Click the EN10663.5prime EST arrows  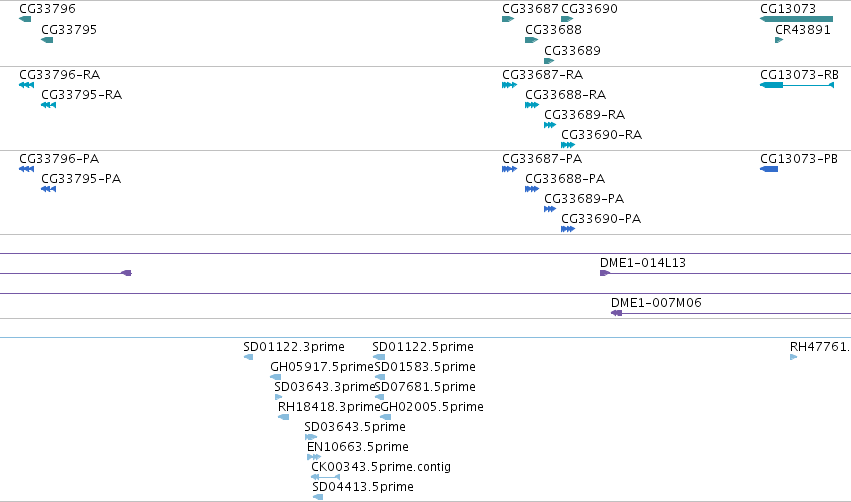tap(314, 457)
